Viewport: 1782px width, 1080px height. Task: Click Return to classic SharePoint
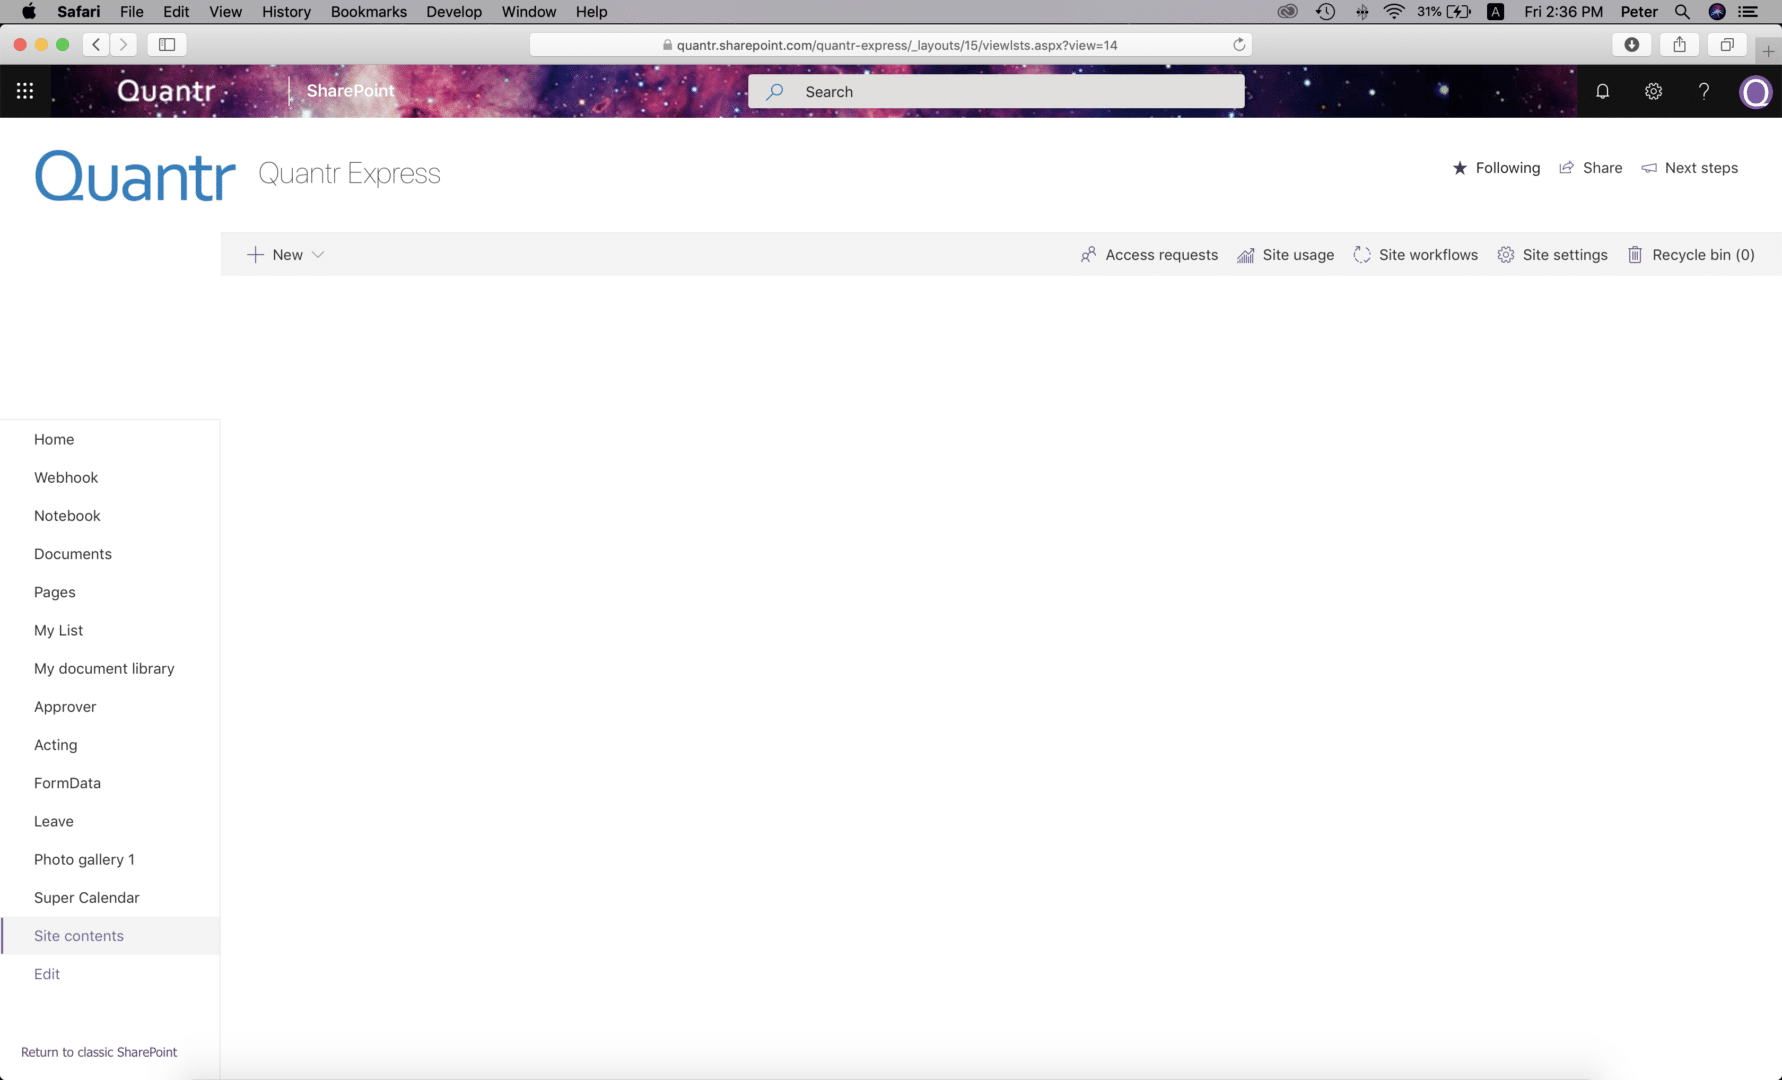[99, 1052]
